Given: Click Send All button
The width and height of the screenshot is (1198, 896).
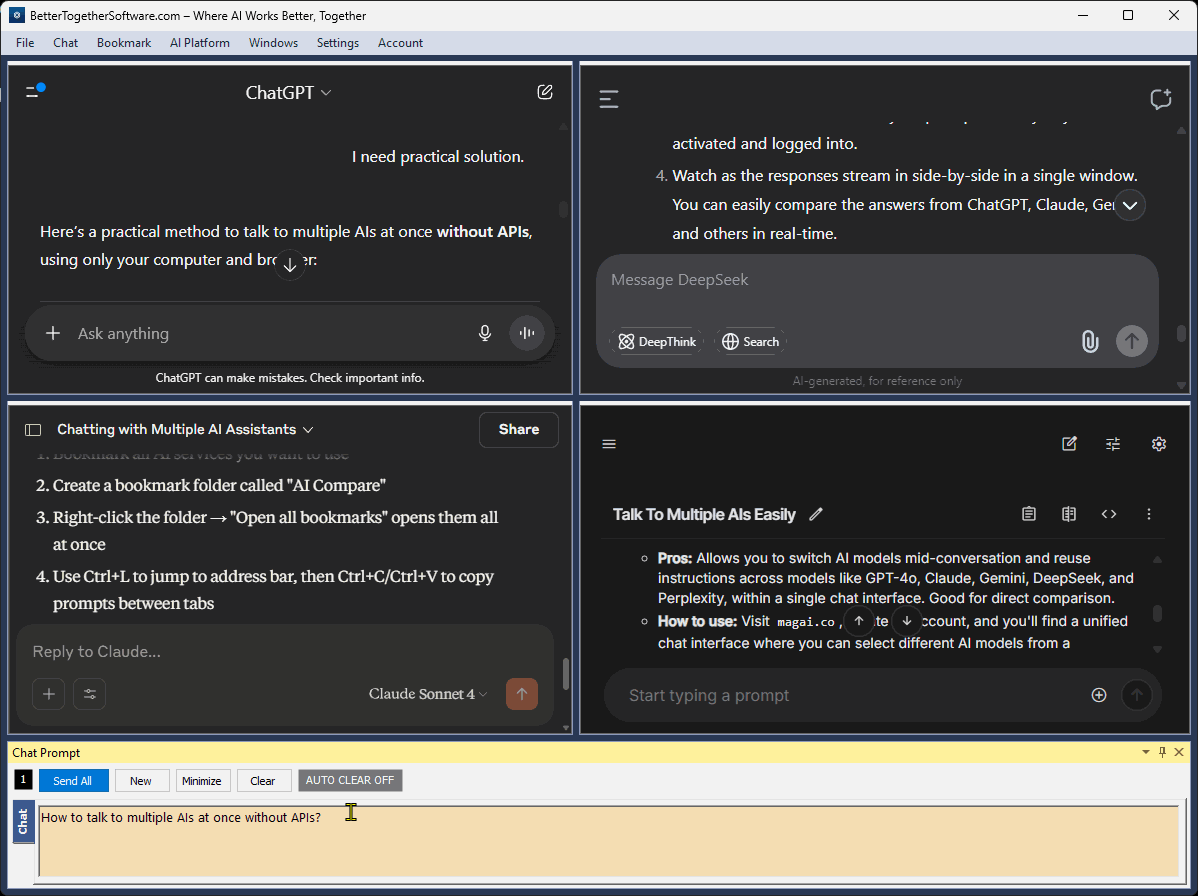Looking at the screenshot, I should [73, 781].
